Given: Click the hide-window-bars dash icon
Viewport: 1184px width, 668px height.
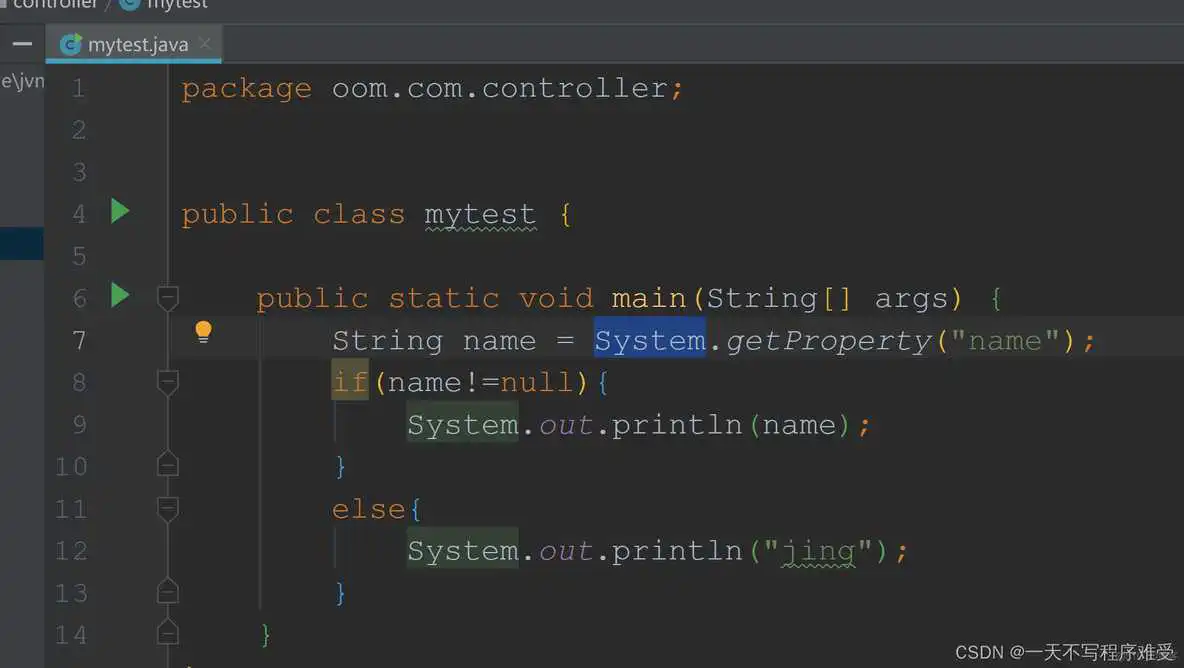Looking at the screenshot, I should [x=21, y=43].
